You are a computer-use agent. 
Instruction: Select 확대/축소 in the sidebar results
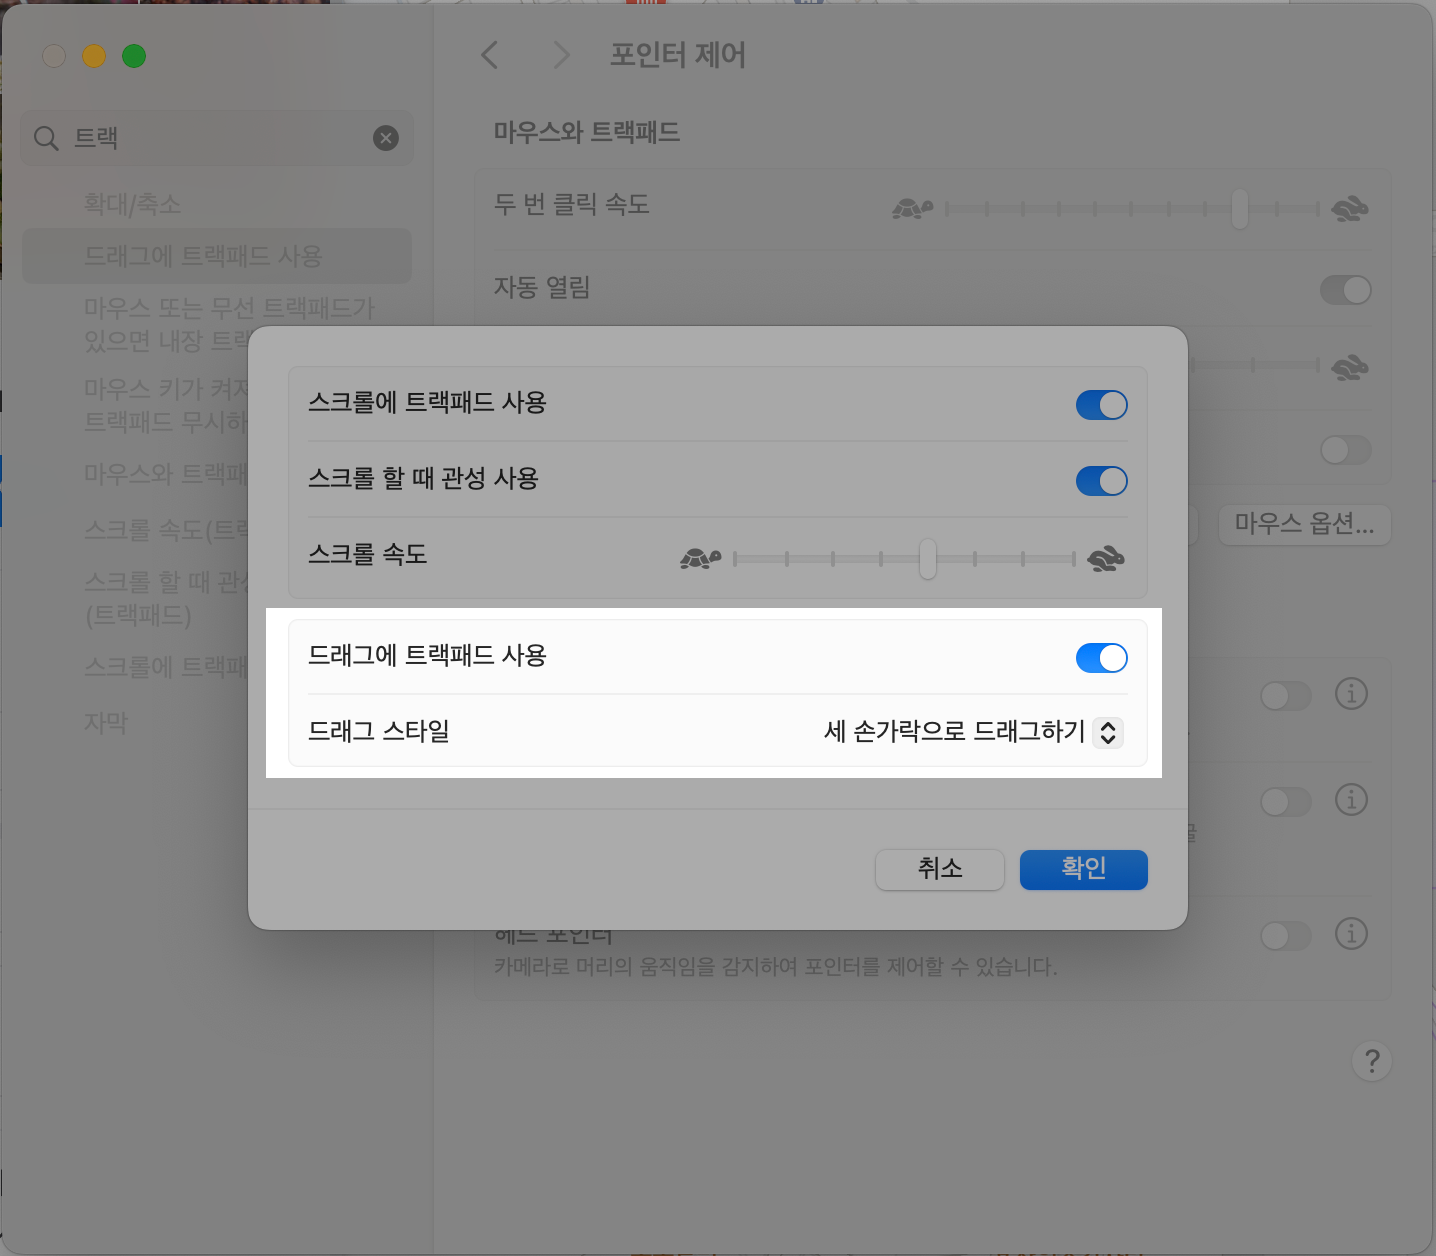(133, 203)
